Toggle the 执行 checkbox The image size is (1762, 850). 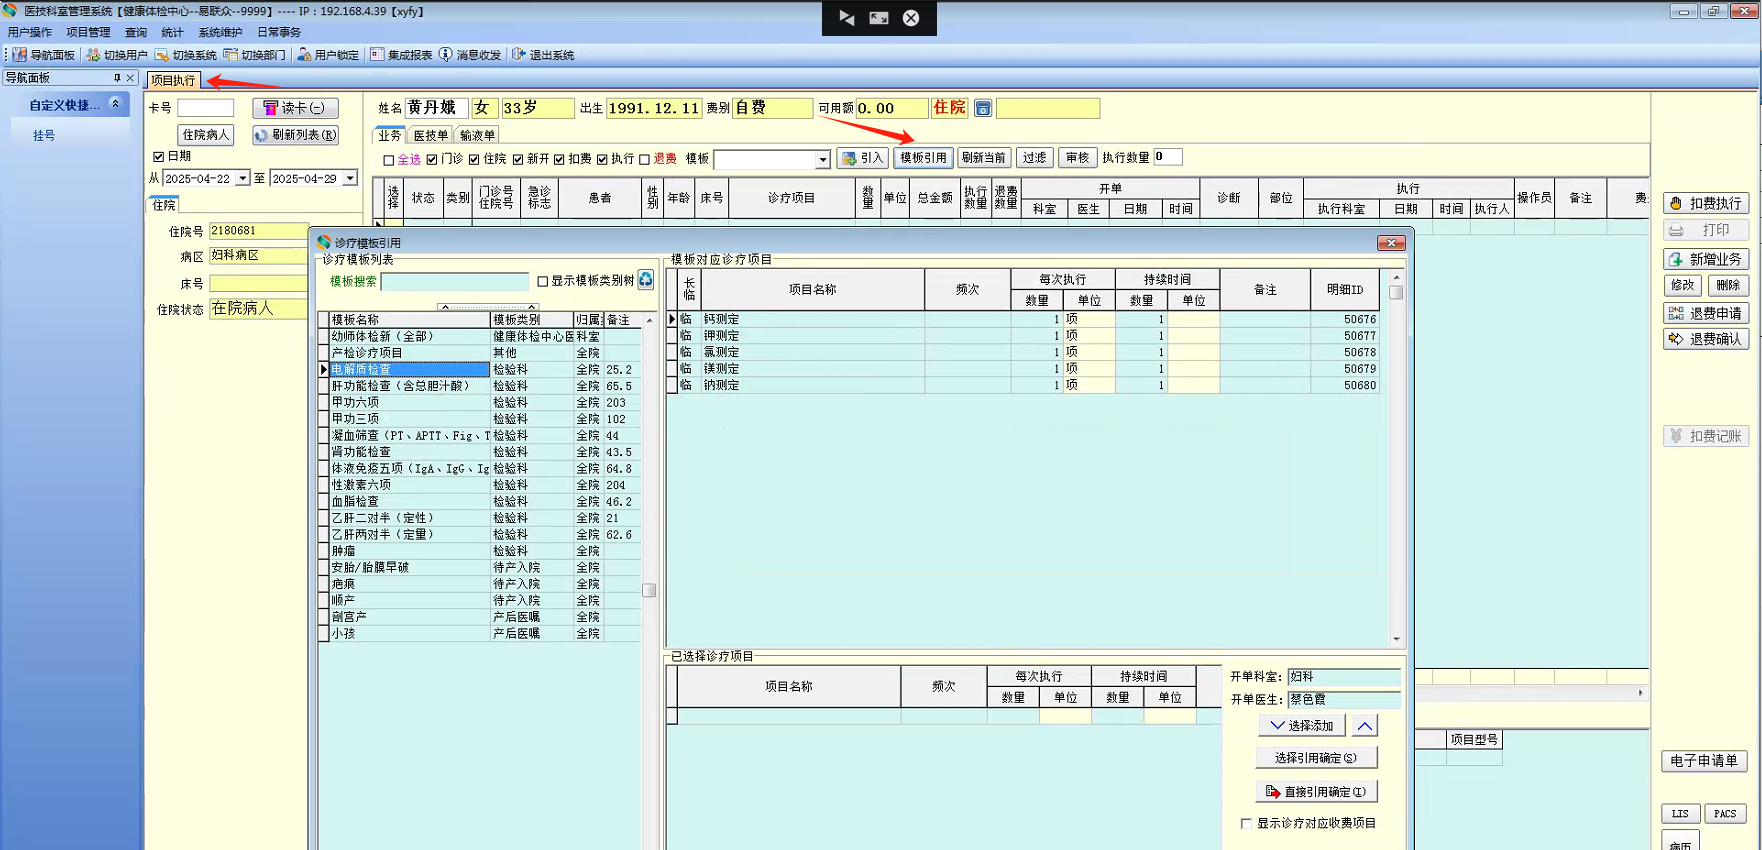click(602, 159)
